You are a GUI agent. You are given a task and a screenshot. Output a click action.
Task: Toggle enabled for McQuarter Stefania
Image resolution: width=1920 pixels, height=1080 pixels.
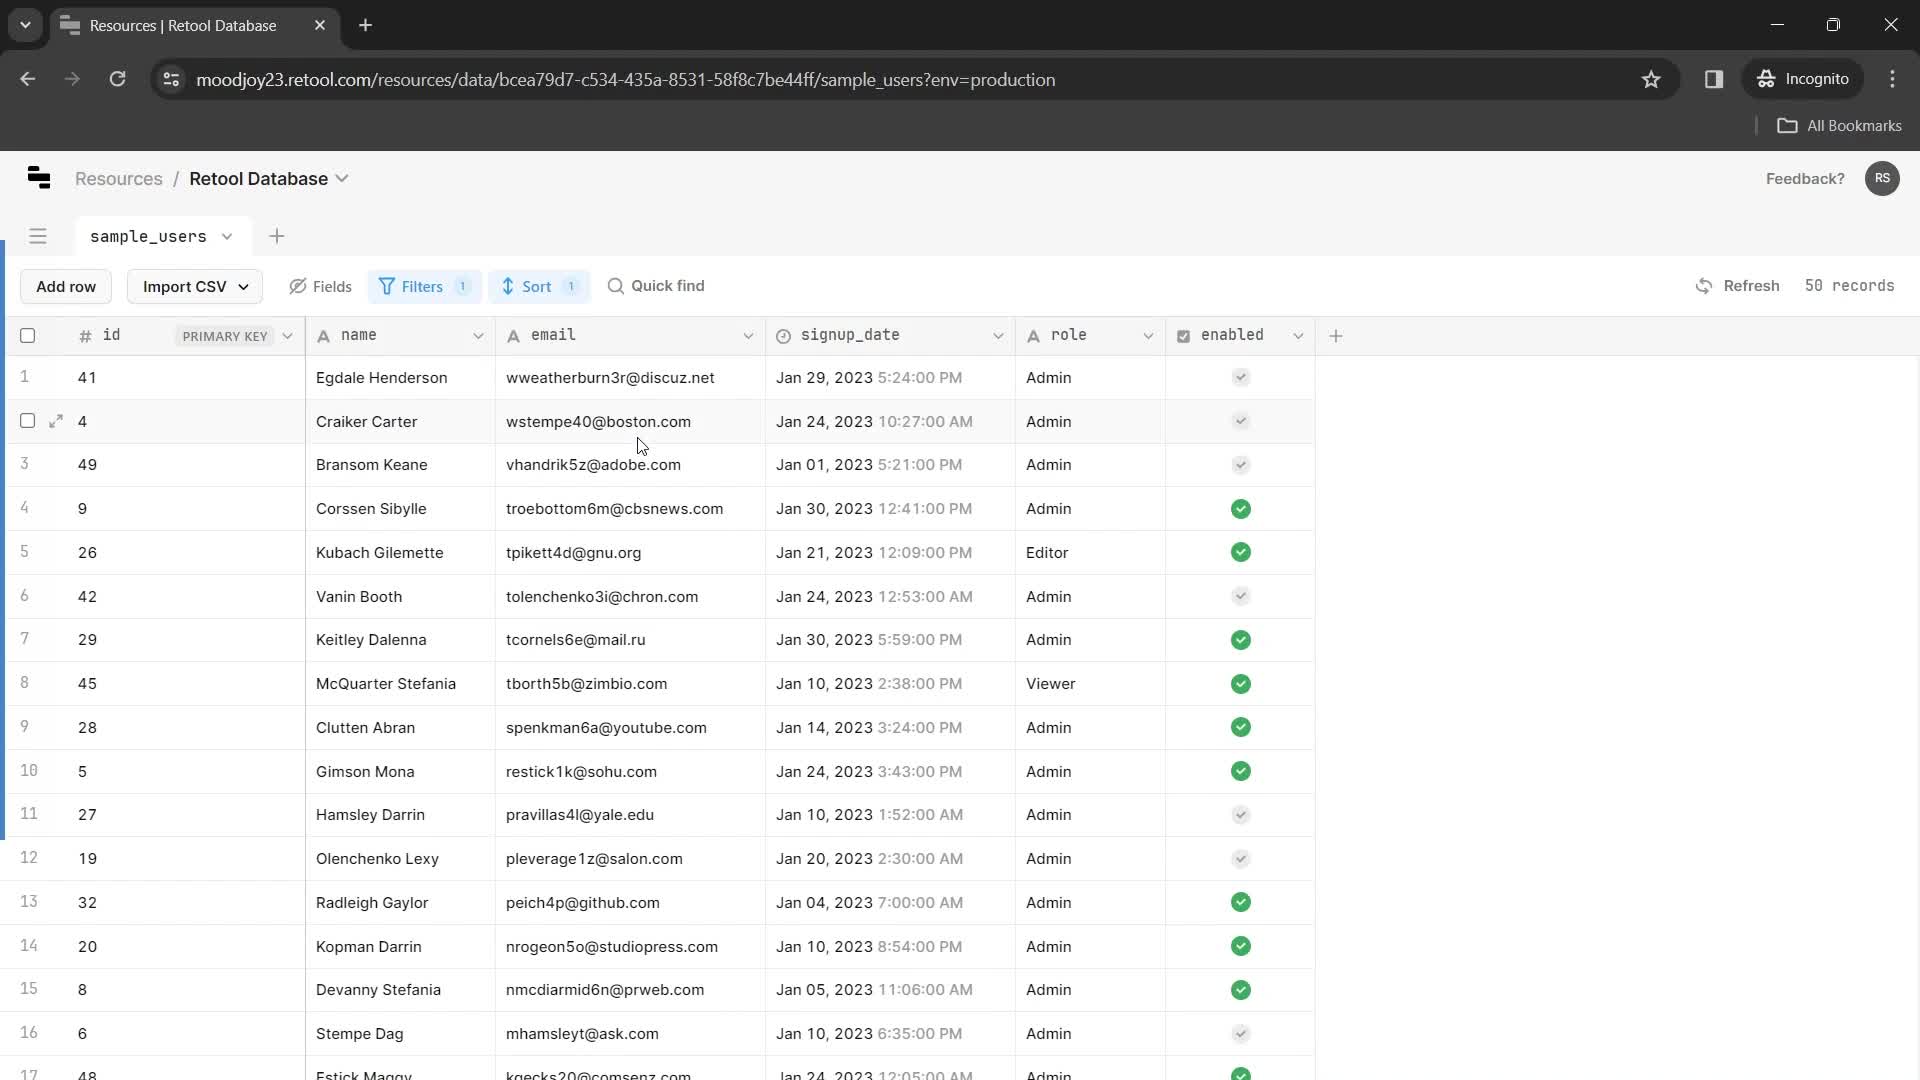tap(1241, 684)
